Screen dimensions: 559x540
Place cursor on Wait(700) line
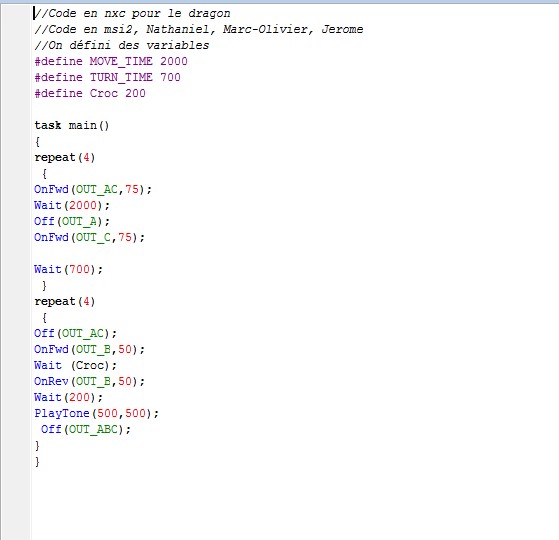pyautogui.click(x=68, y=269)
